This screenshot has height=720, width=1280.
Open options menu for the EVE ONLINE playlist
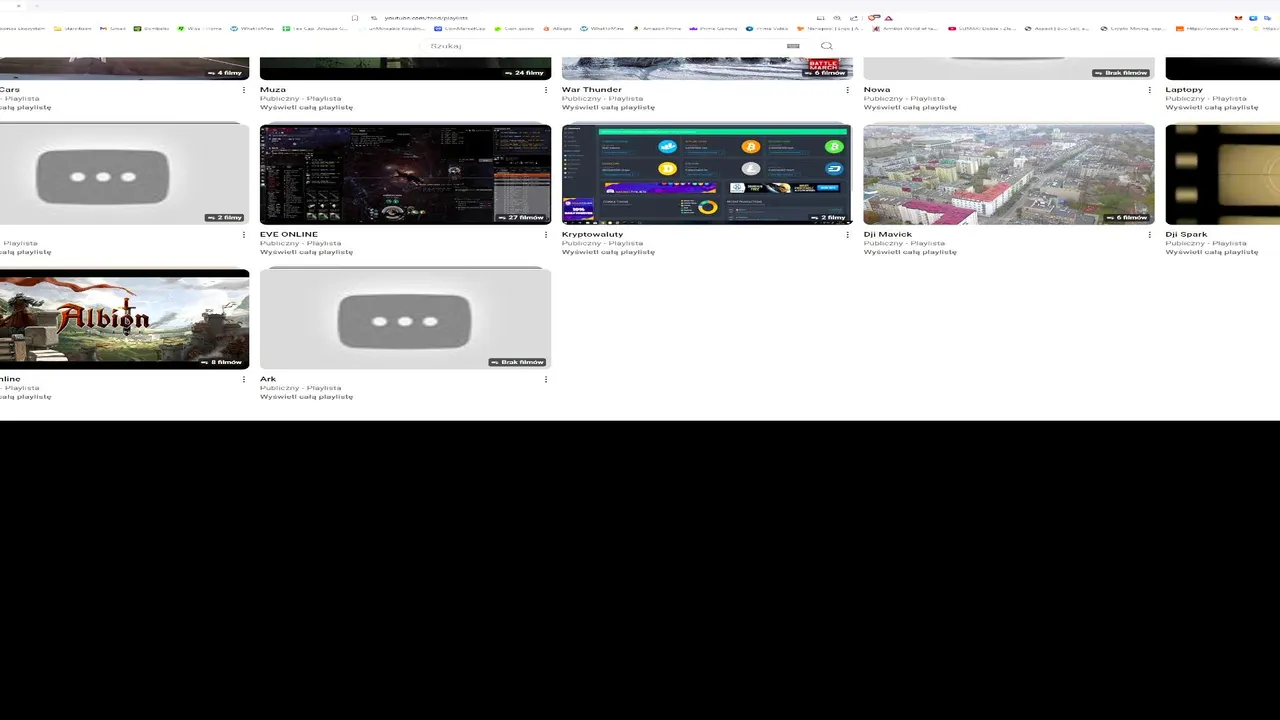pos(546,235)
